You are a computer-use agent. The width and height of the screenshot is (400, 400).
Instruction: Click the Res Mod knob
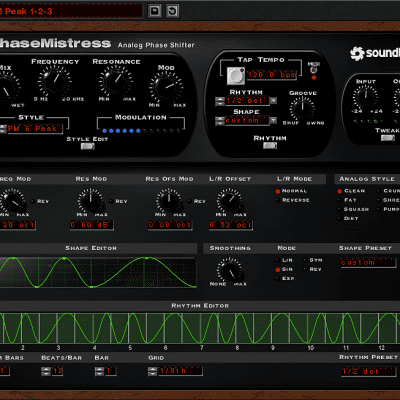pyautogui.click(x=91, y=200)
